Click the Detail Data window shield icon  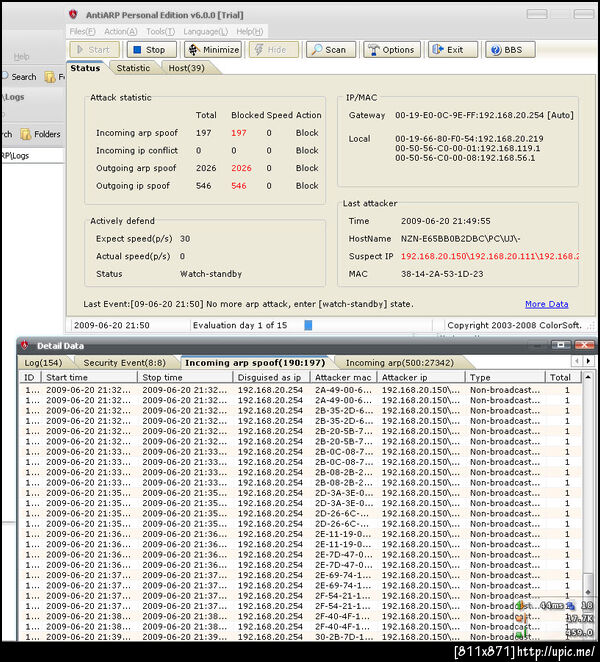(x=25, y=345)
